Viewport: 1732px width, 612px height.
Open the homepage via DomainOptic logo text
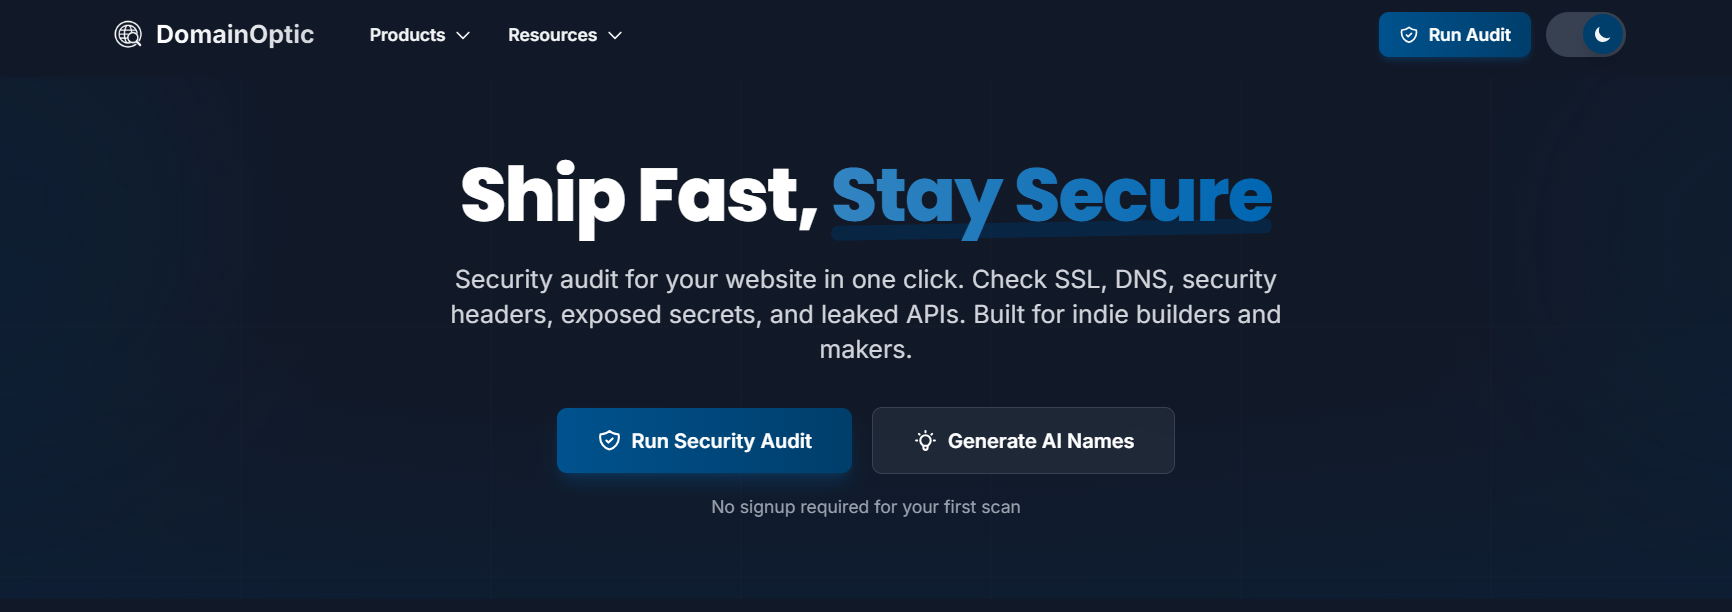click(x=235, y=34)
